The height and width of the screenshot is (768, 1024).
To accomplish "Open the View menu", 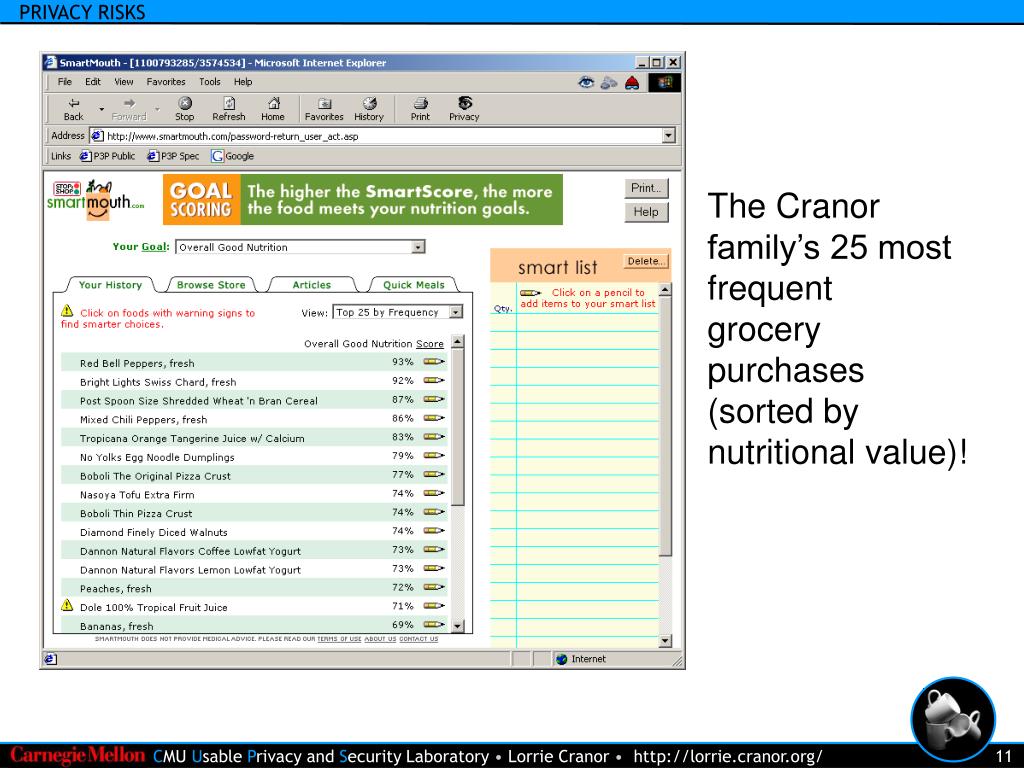I will [x=123, y=82].
